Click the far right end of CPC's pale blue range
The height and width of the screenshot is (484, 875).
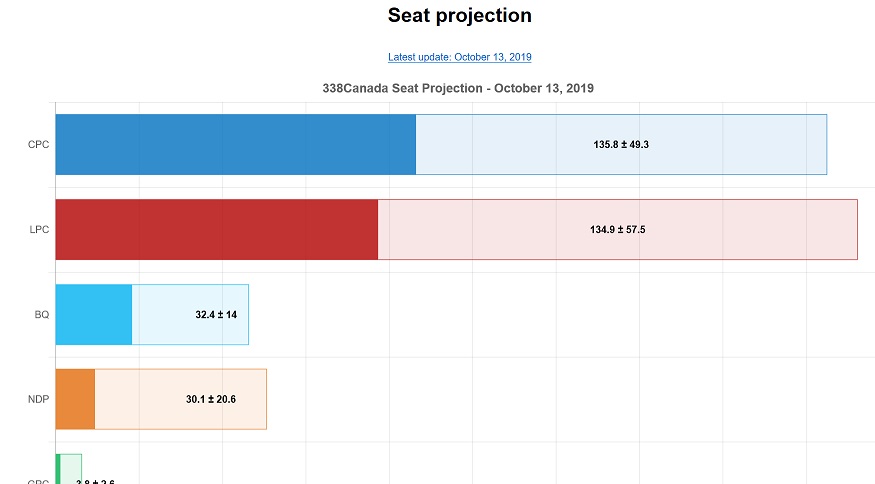coord(822,145)
